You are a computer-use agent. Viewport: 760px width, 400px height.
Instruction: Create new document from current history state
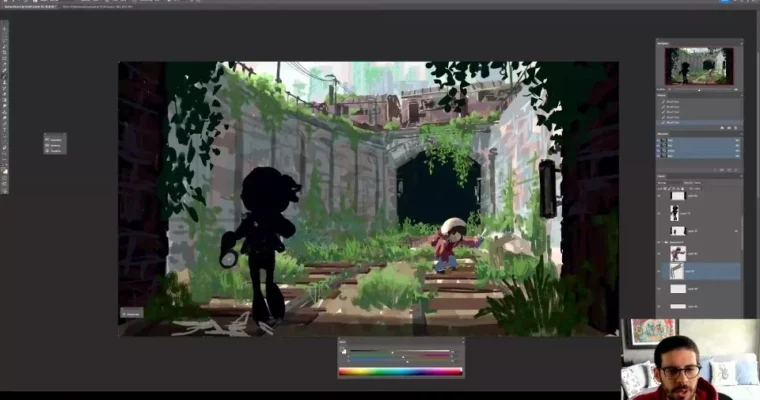point(722,128)
